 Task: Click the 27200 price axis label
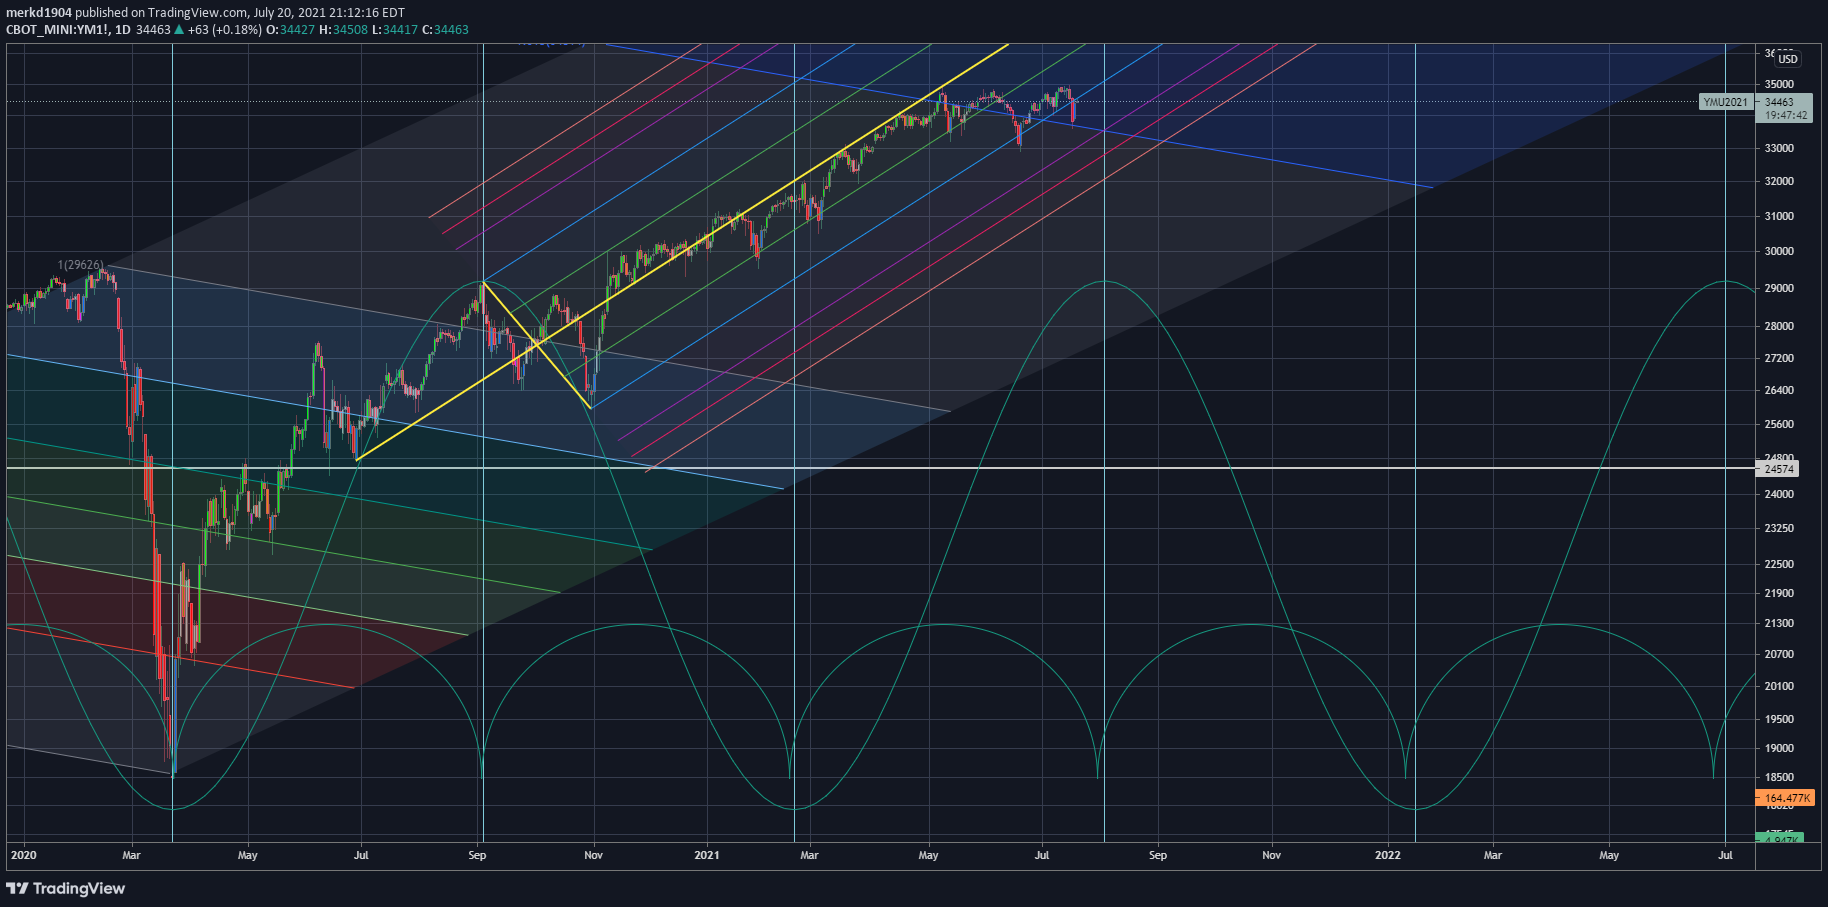pos(1779,358)
